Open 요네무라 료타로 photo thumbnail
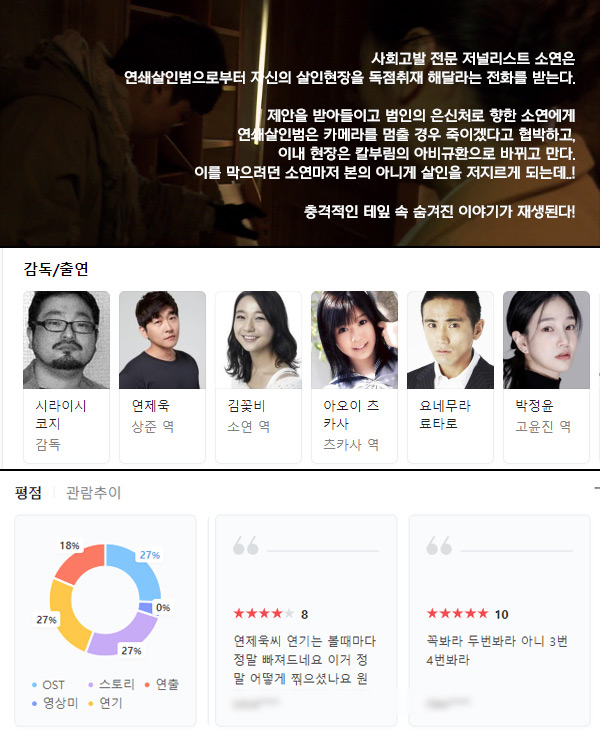Viewport: 600px width, 740px height. (x=450, y=340)
